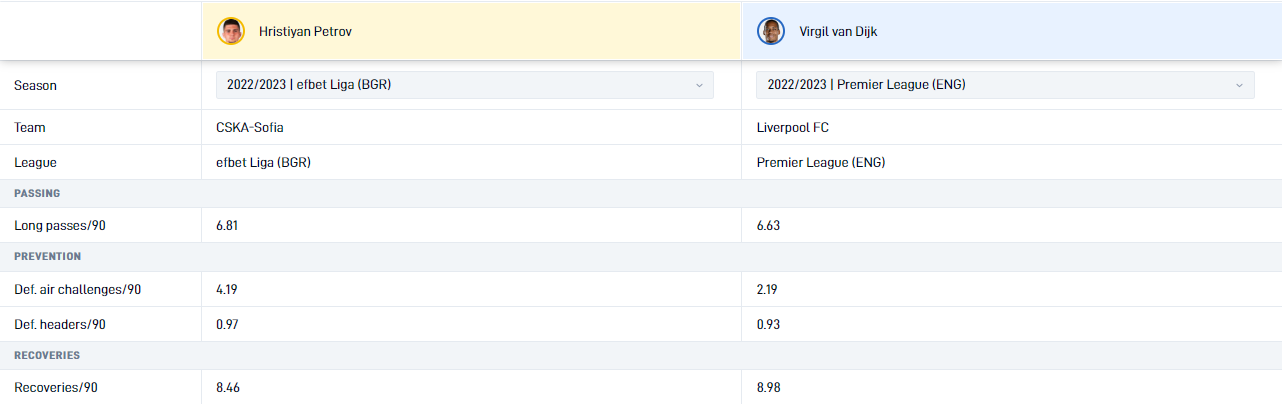Select the Liverpool FC team cell
Image resolution: width=1282 pixels, height=404 pixels.
1011,127
